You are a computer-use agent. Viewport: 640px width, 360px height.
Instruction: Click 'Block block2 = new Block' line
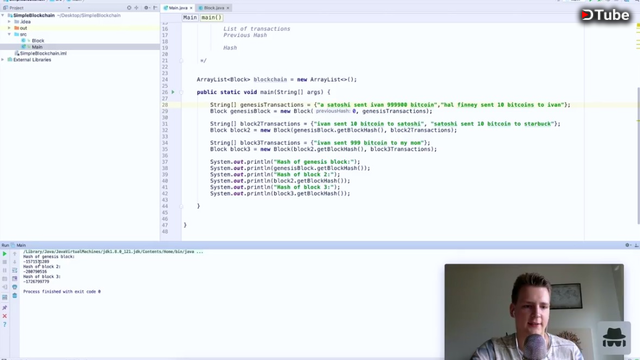333,130
